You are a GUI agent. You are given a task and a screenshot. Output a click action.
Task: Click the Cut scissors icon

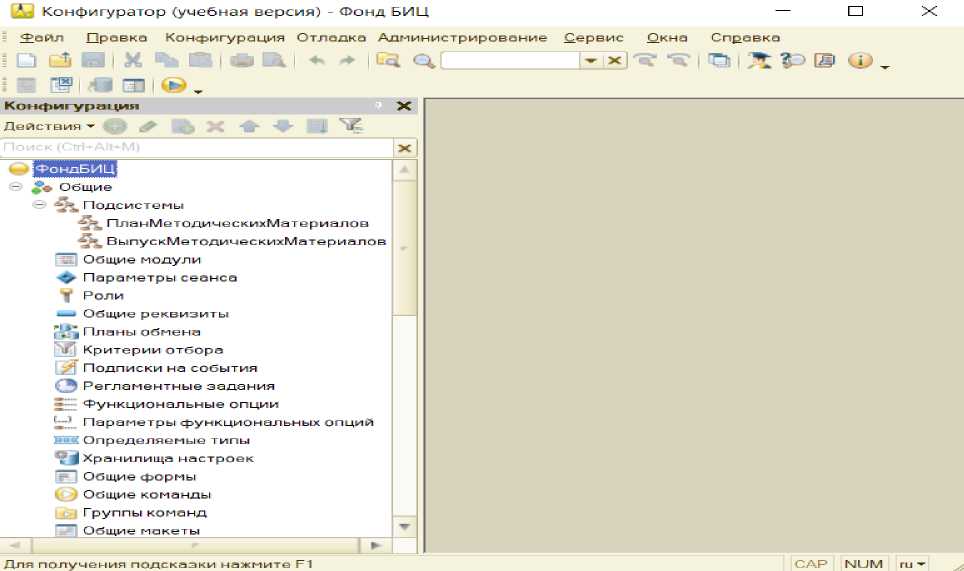(133, 61)
